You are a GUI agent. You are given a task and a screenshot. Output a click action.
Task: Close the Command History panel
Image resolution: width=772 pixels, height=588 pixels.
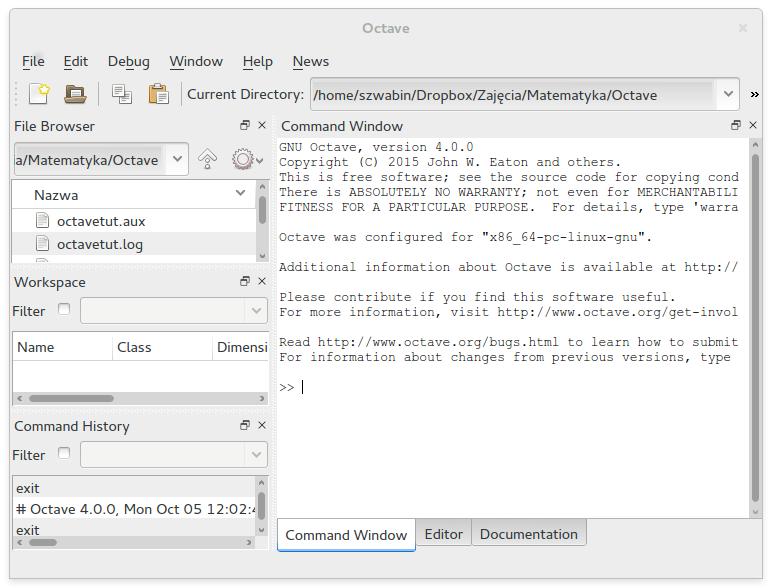(262, 425)
